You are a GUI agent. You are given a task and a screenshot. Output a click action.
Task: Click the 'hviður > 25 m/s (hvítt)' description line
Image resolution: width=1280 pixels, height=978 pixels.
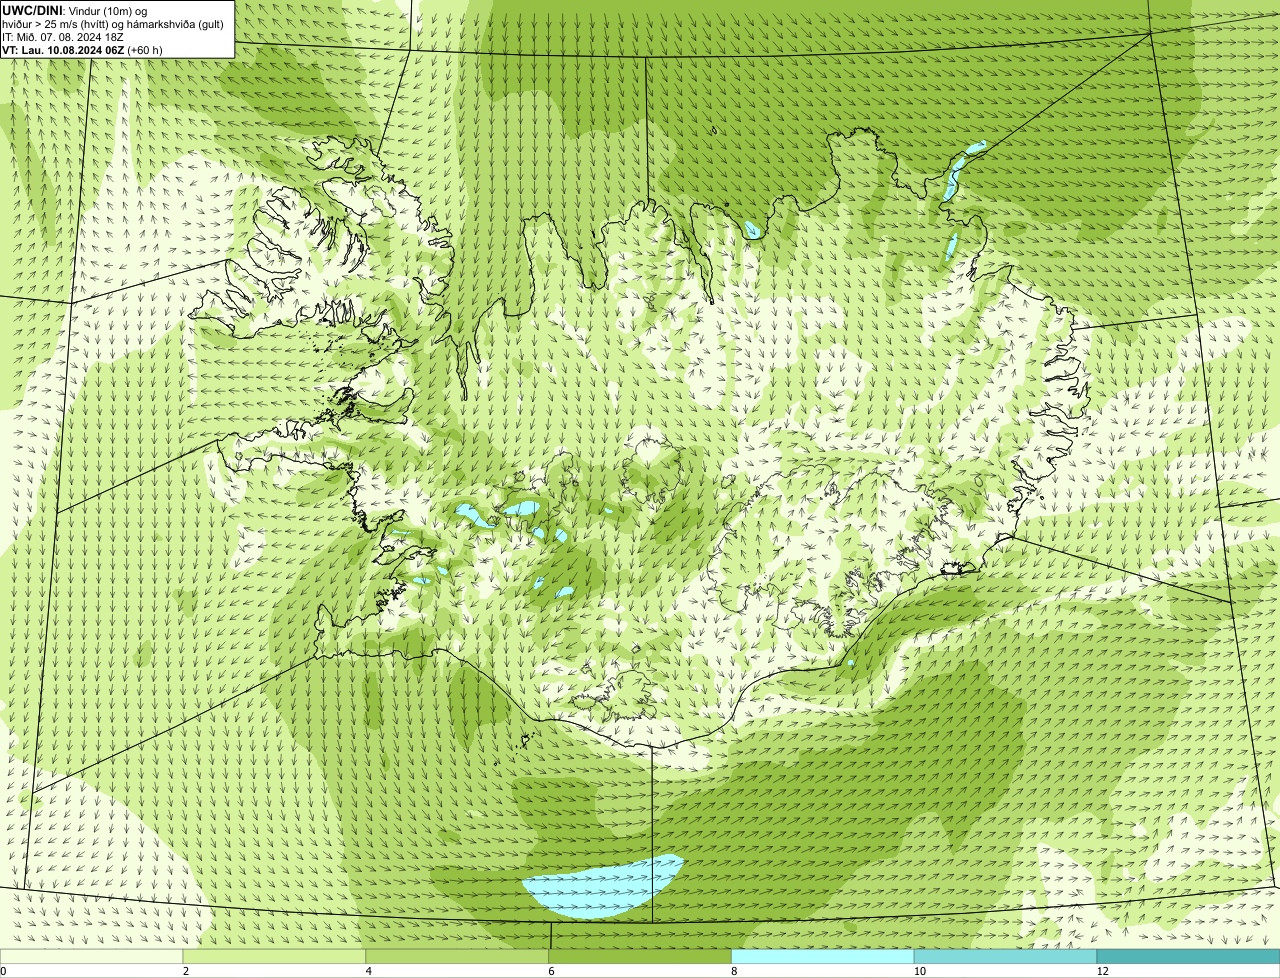pos(114,23)
